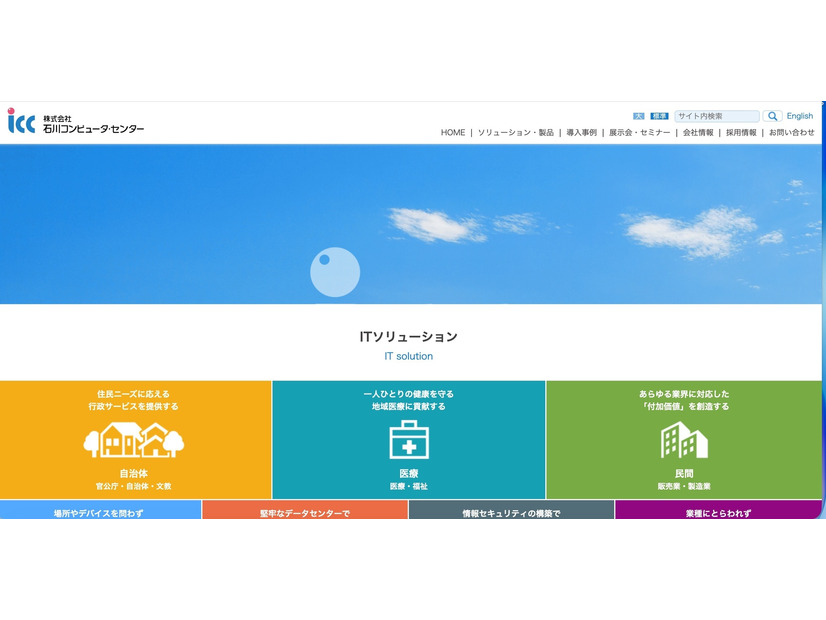This screenshot has width=826, height=620.
Task: Click the office building icon in 民間 tile
Action: 684,440
